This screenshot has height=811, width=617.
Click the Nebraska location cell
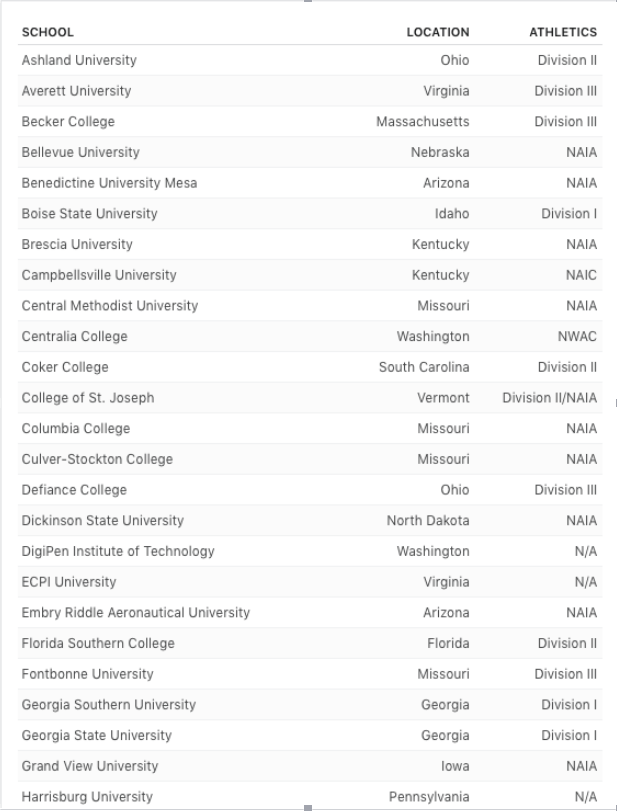point(440,152)
